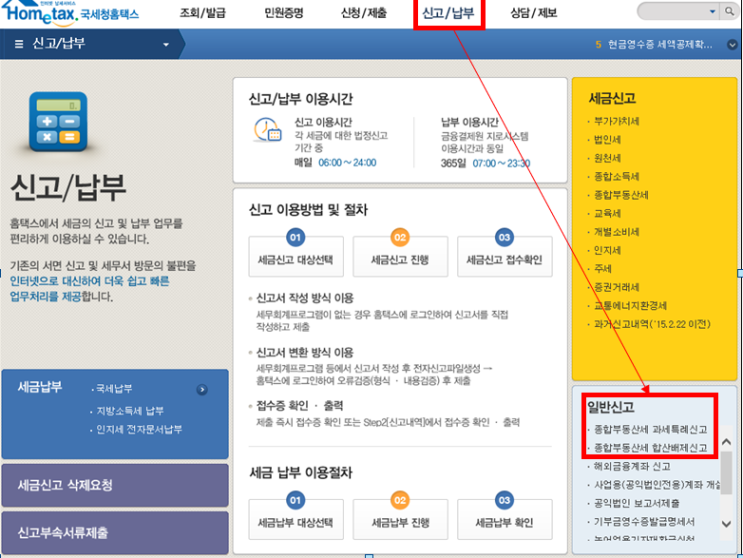The height and width of the screenshot is (558, 743).
Task: Open the 종합소득세 link
Action: (616, 177)
